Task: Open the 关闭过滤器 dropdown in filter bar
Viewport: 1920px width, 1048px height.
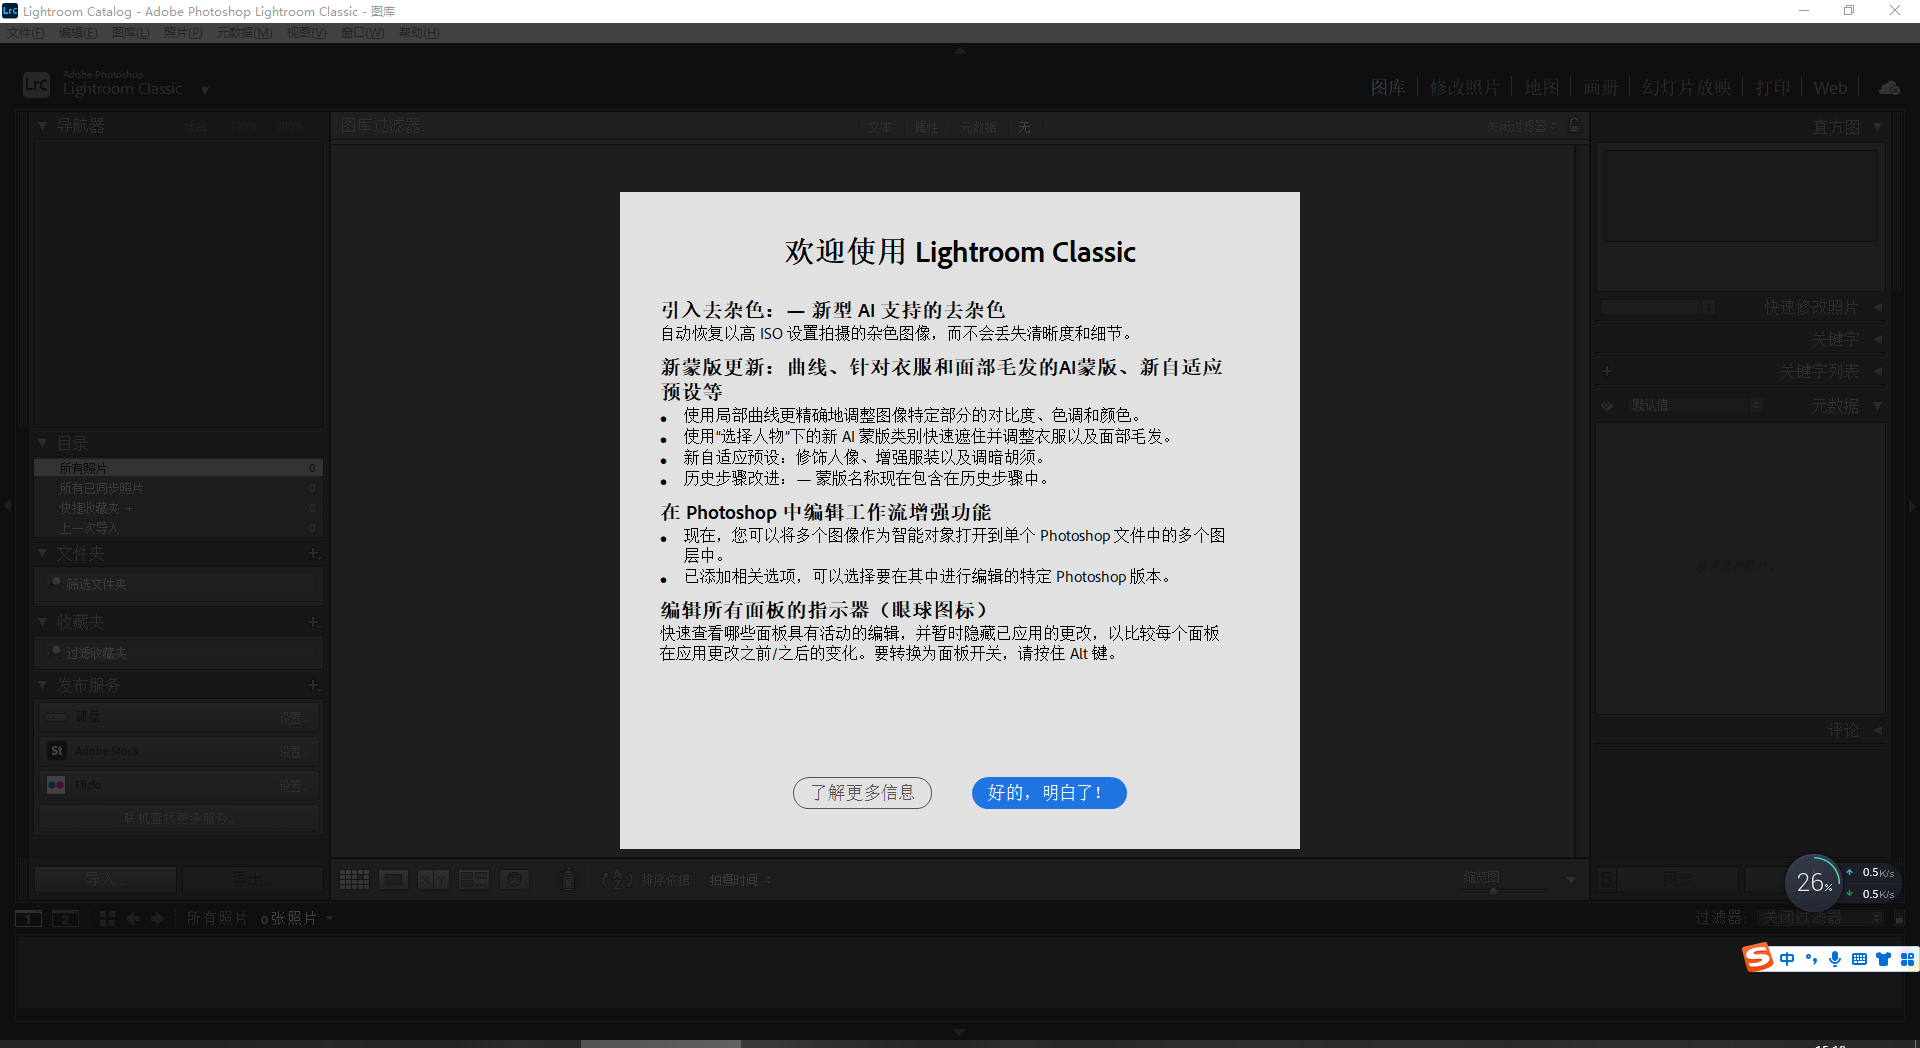Action: (x=1521, y=127)
